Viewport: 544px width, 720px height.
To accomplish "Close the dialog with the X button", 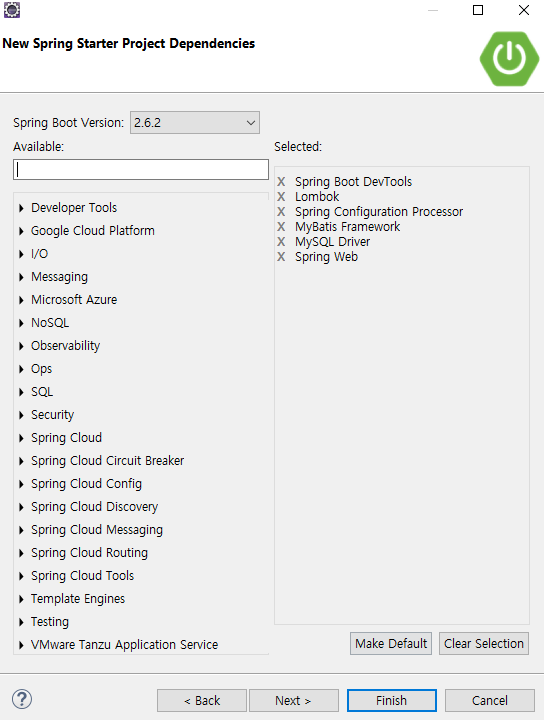I will (x=524, y=10).
